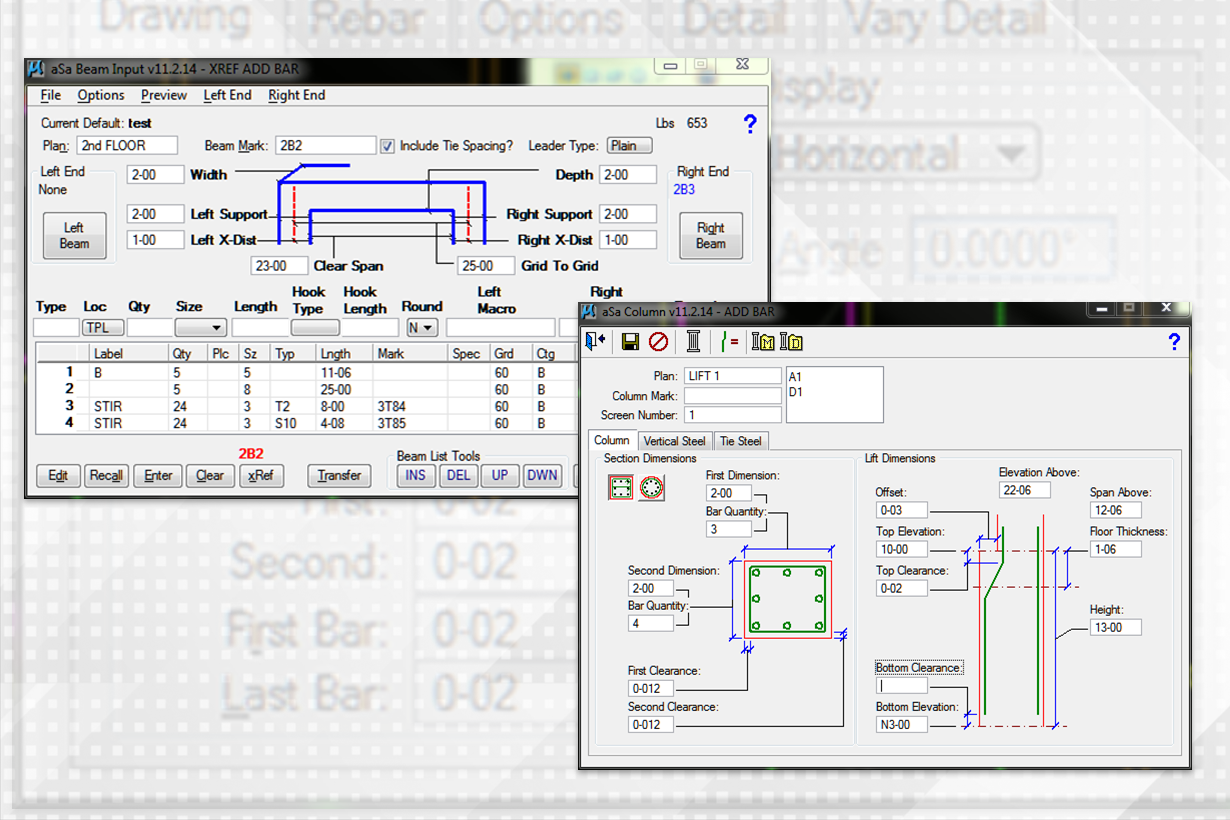The height and width of the screenshot is (820, 1230).
Task: Click the Column Mark input field
Action: click(x=733, y=396)
